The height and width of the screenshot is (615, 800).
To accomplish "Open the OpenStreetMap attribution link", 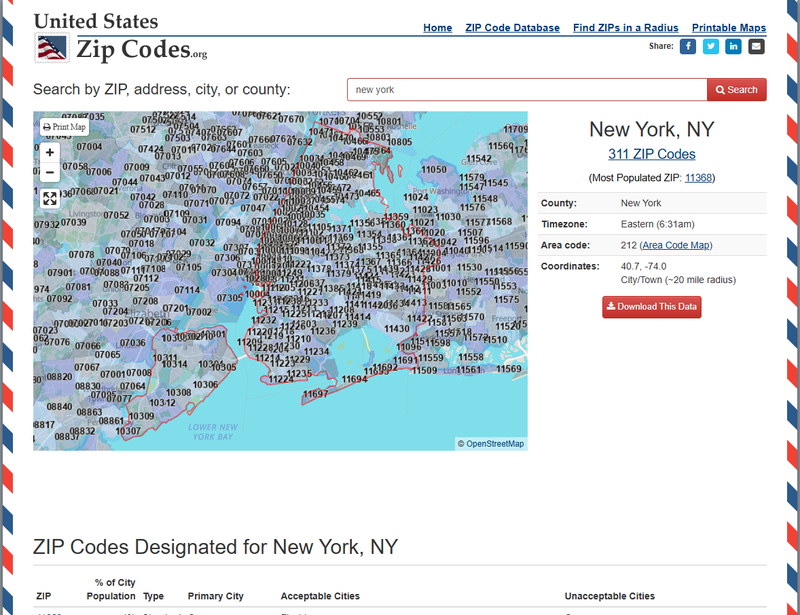I will coord(495,444).
